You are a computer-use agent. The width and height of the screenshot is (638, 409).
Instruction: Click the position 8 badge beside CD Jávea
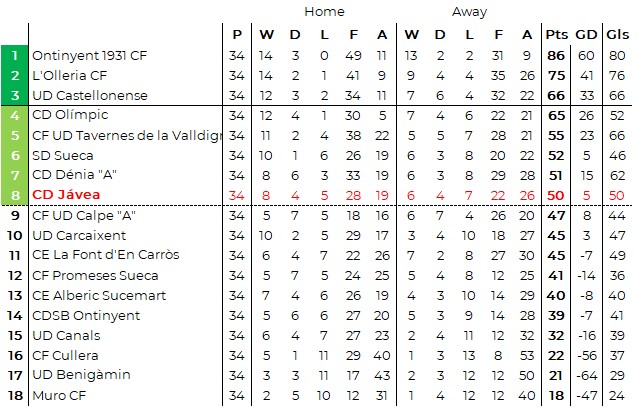(x=15, y=195)
